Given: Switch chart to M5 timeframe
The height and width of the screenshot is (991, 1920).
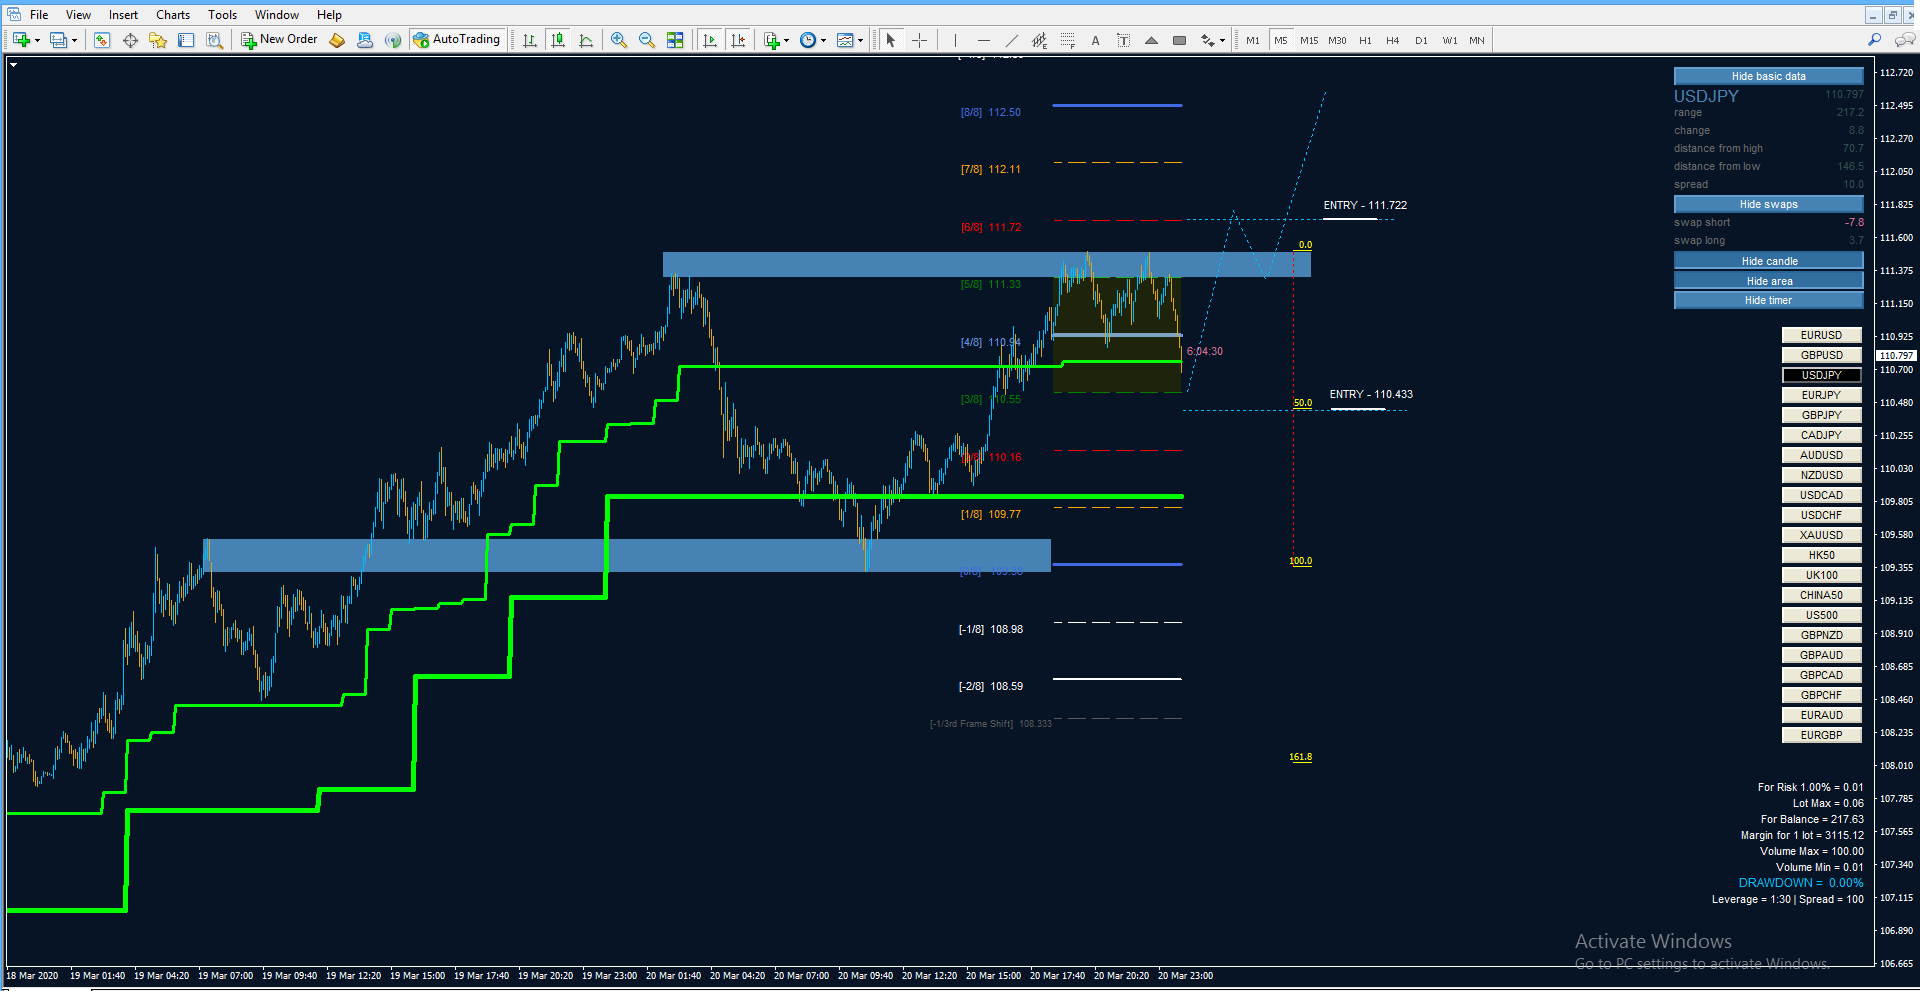Looking at the screenshot, I should coord(1281,40).
